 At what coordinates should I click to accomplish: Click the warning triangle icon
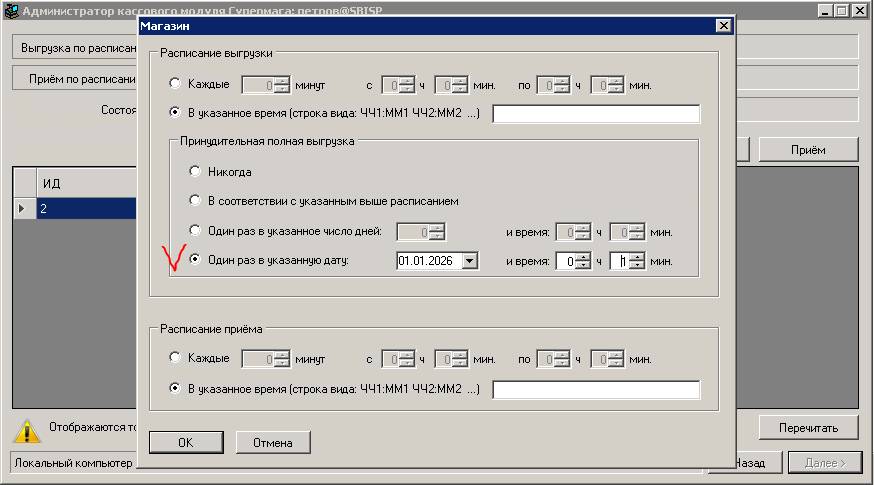[27, 431]
